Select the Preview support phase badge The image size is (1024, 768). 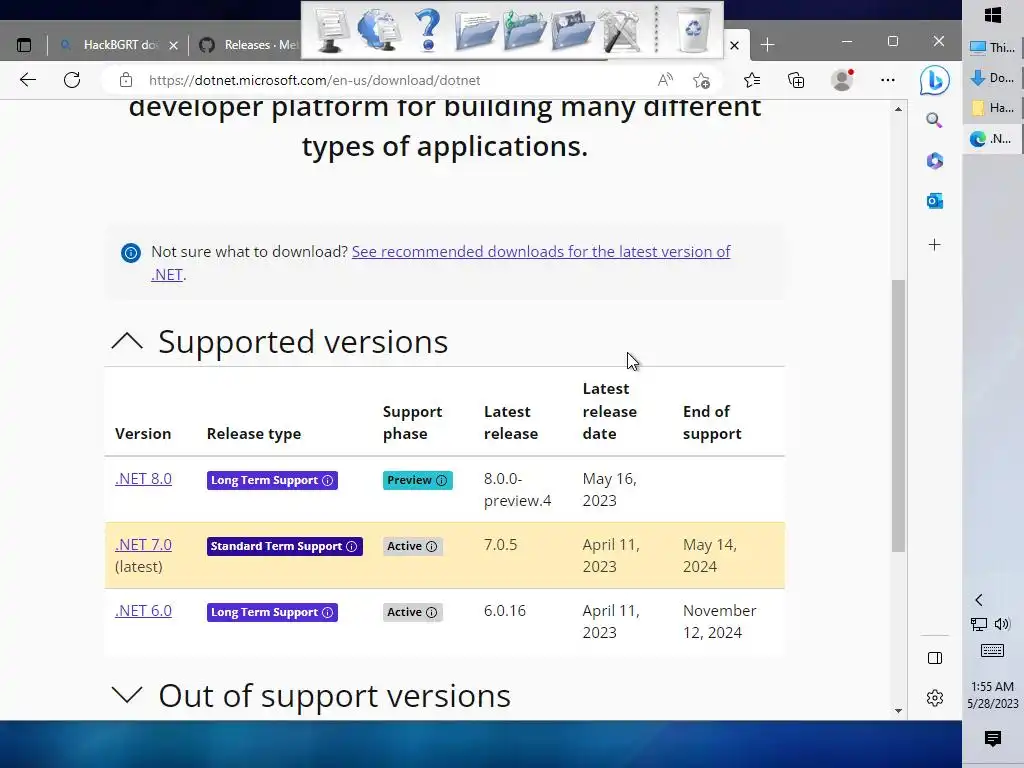[417, 481]
